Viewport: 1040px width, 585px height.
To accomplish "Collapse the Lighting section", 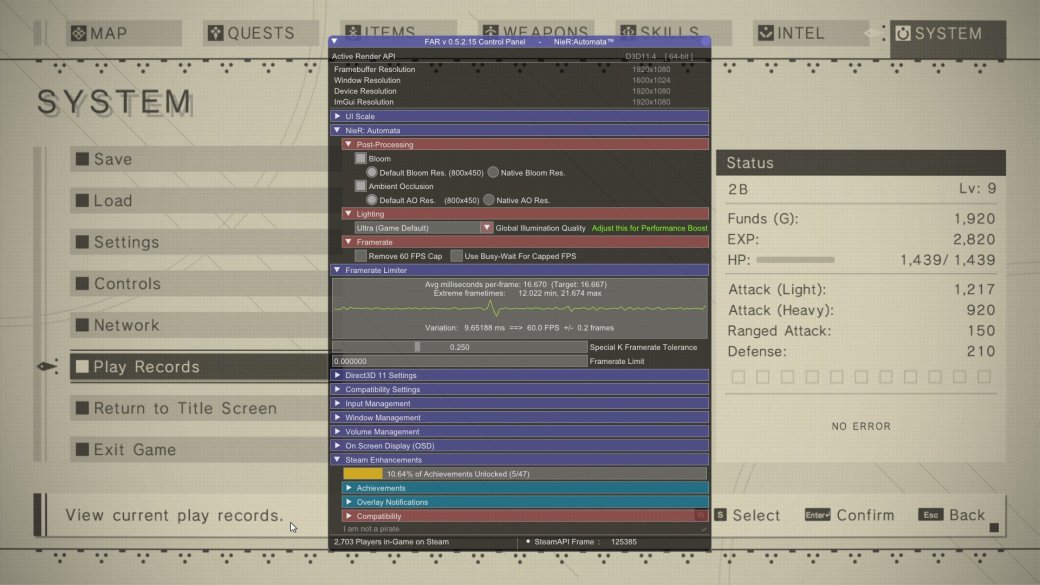I will 525,214.
